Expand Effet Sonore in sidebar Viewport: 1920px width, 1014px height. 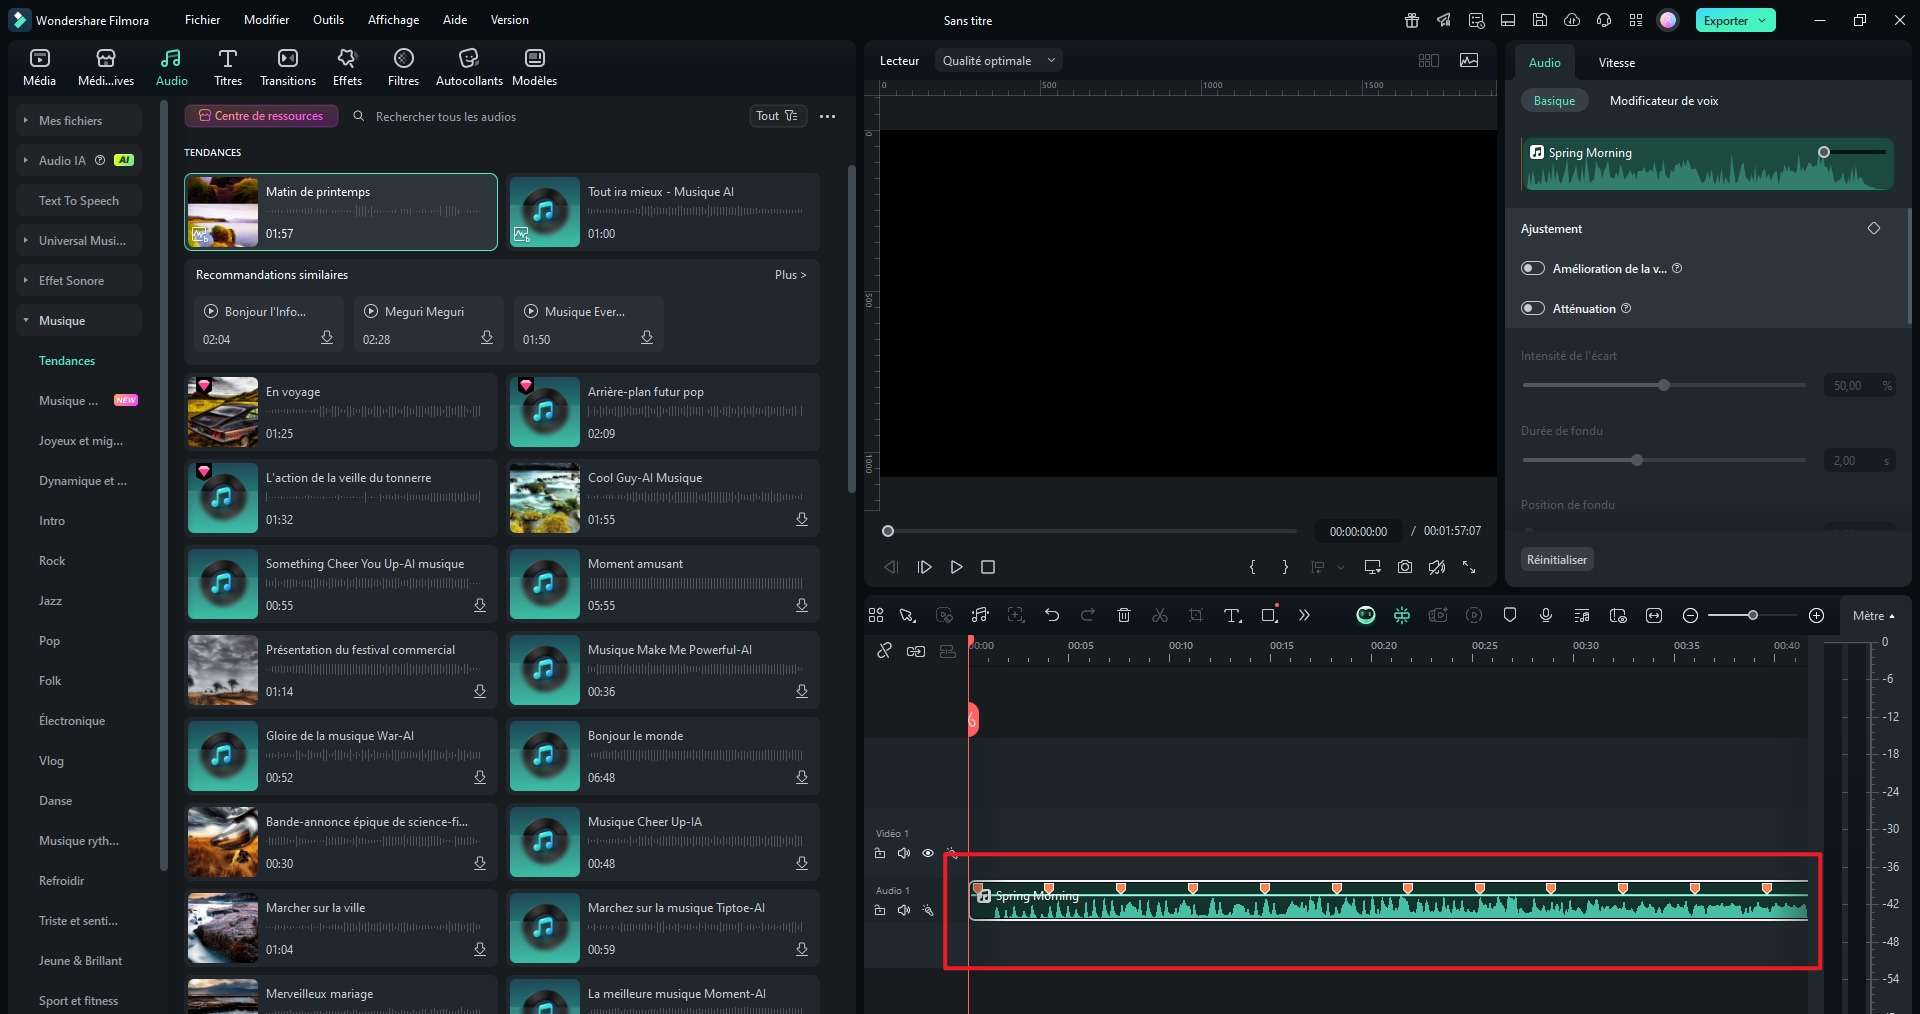pyautogui.click(x=78, y=280)
